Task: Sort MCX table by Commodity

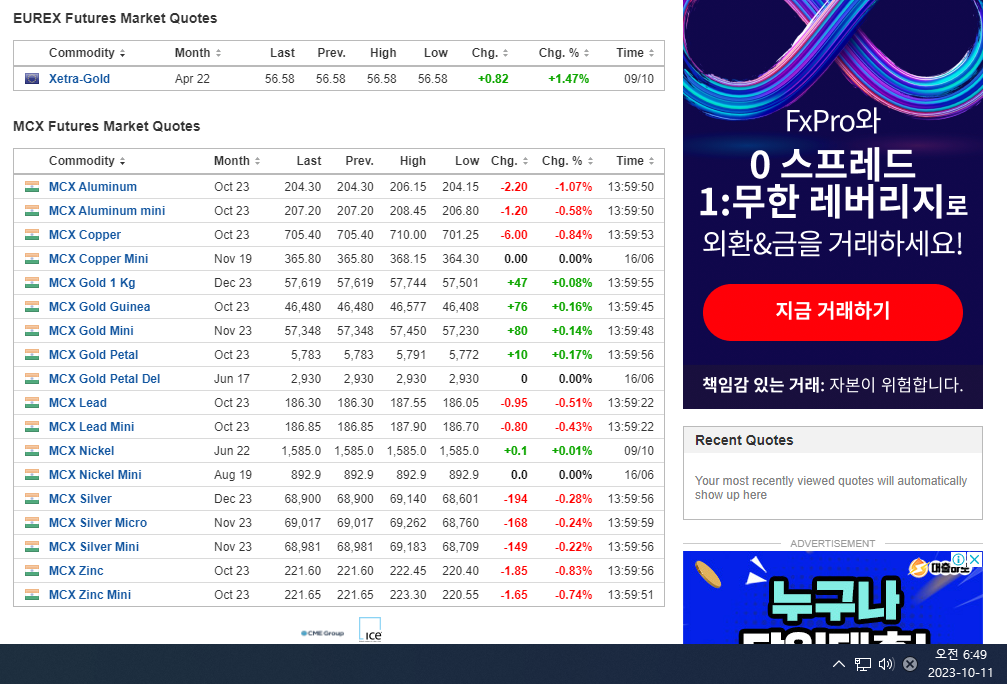Action: point(87,161)
